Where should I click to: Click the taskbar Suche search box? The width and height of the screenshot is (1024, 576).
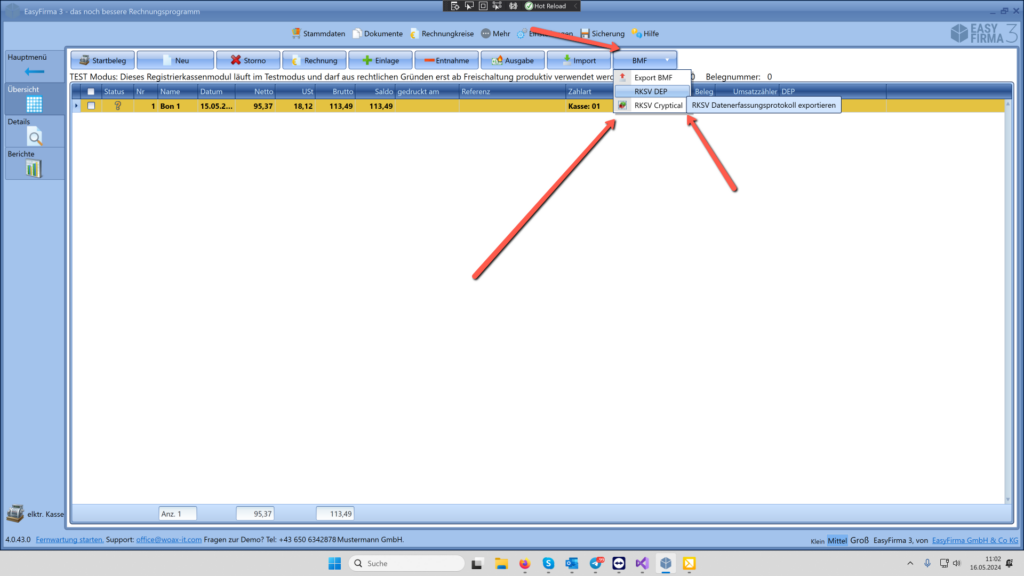pos(406,563)
